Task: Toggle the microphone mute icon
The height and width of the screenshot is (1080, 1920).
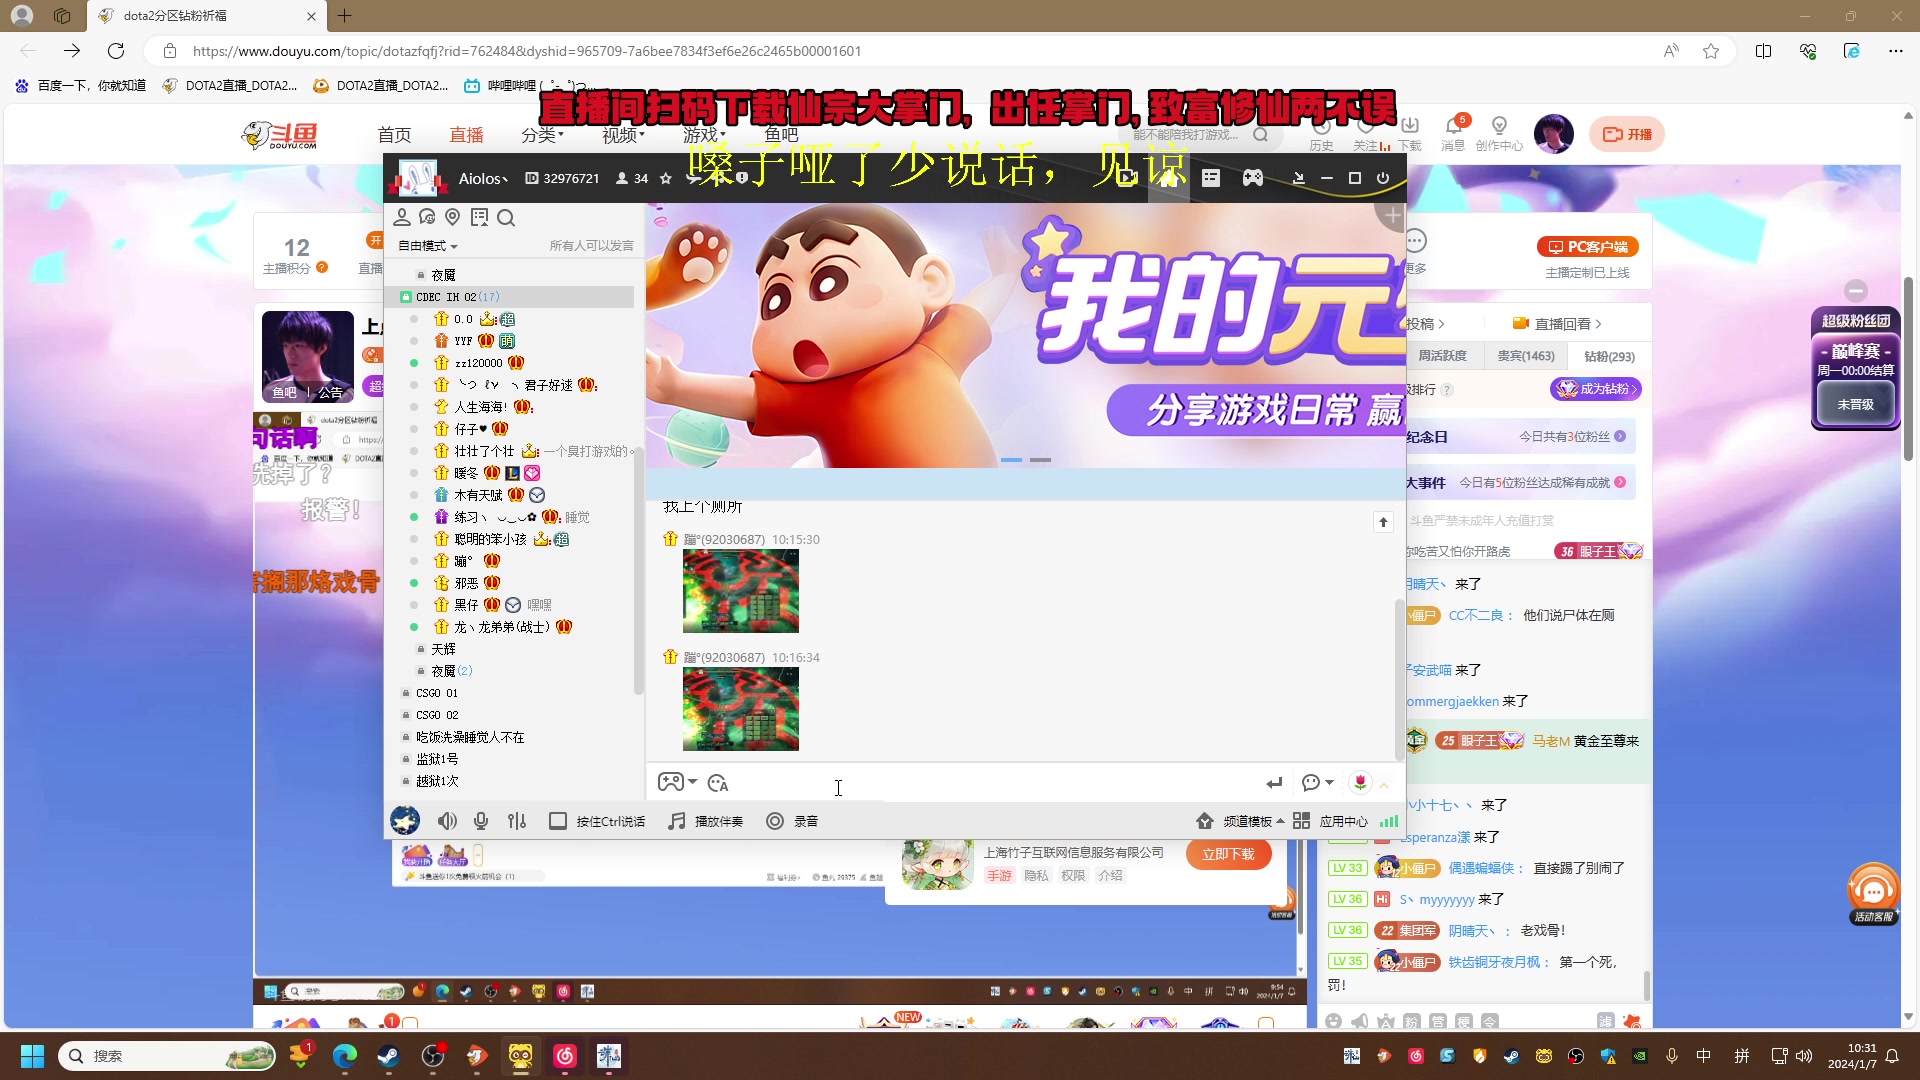Action: click(481, 821)
